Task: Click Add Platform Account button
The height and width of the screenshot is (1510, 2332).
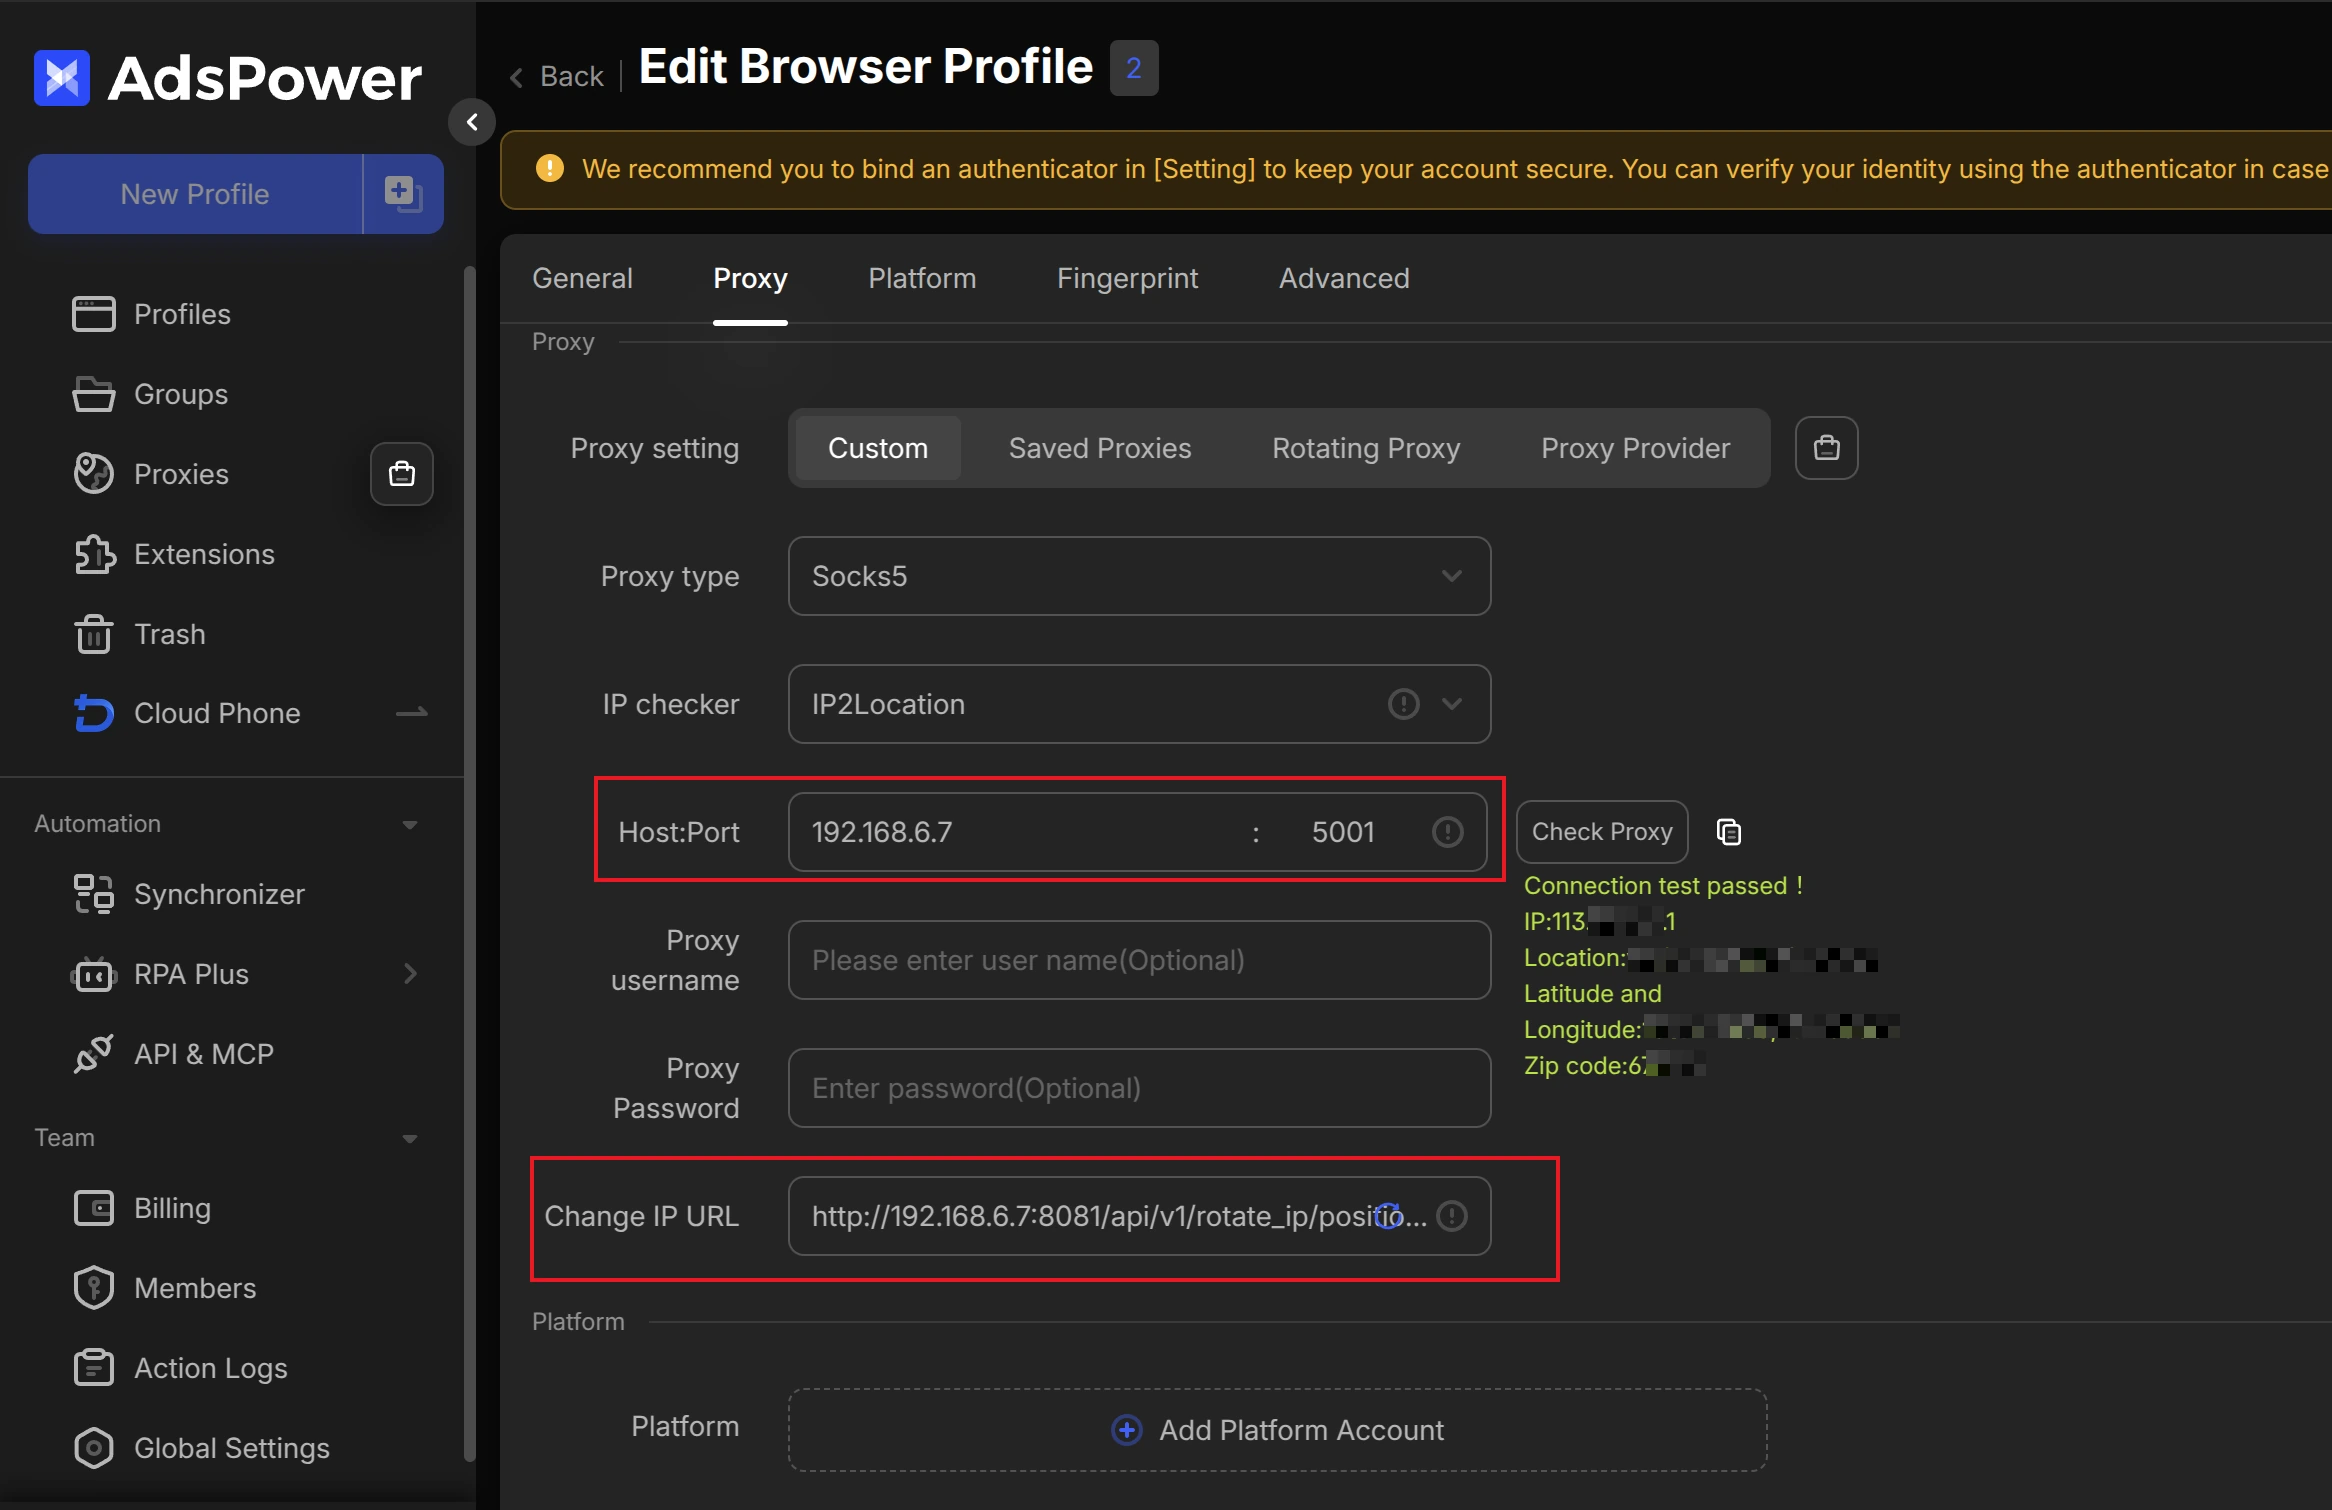Action: point(1277,1430)
